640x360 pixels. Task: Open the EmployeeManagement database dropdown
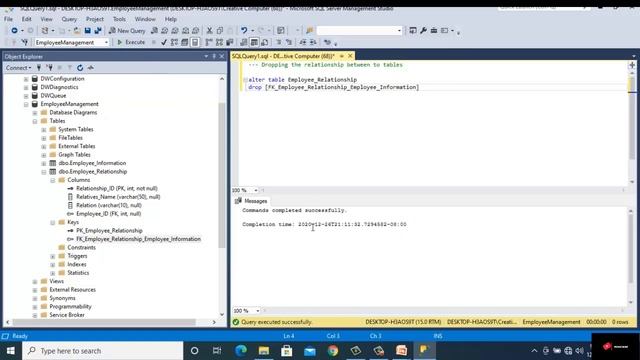point(106,42)
